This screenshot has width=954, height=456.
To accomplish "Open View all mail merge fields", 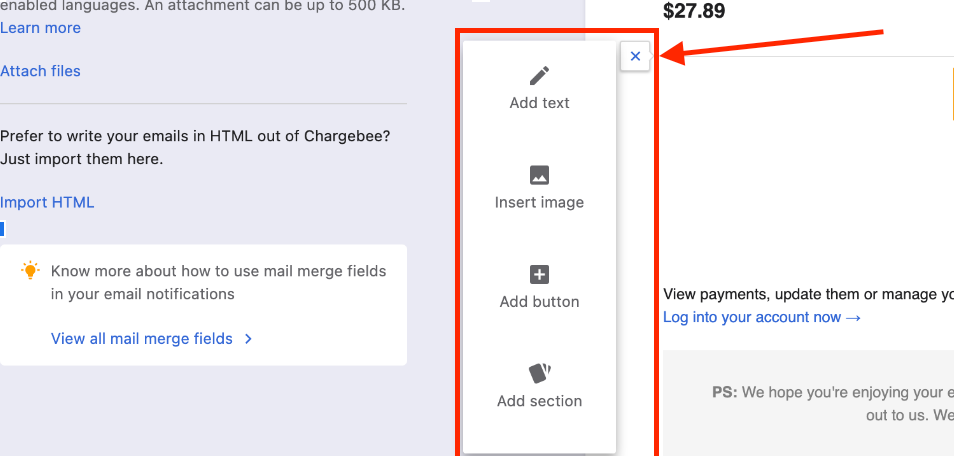I will pyautogui.click(x=141, y=339).
